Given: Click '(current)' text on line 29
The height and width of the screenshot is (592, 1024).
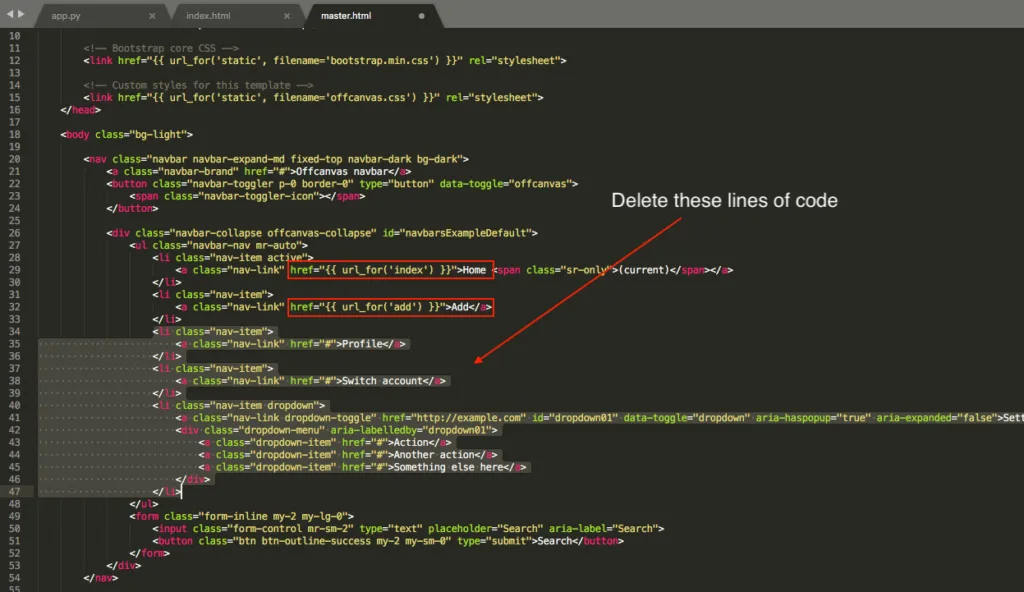Looking at the screenshot, I should [644, 270].
